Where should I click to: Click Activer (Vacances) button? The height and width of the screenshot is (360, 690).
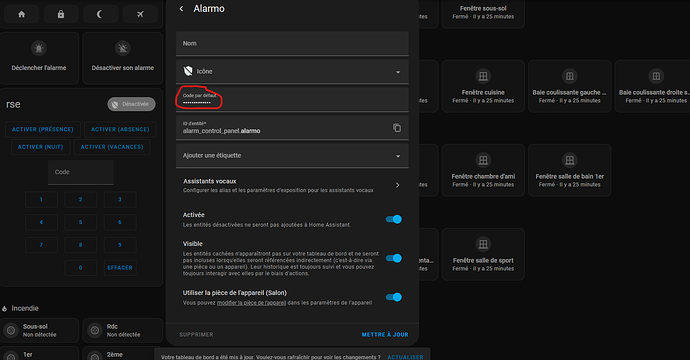tap(112, 147)
